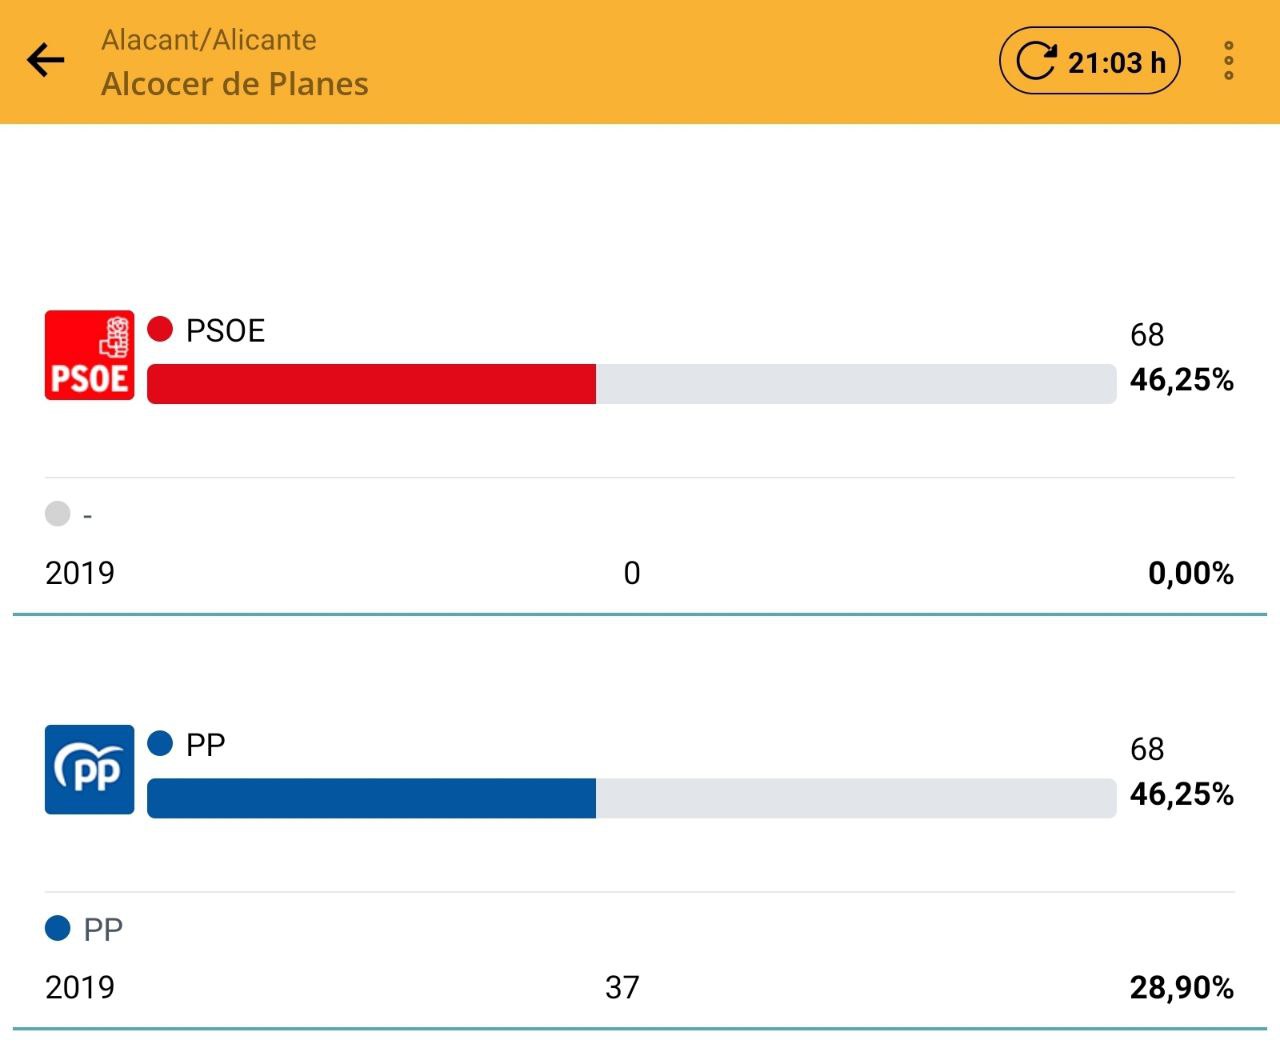Click the grey dot in PSOE 2019 row

pos(58,514)
